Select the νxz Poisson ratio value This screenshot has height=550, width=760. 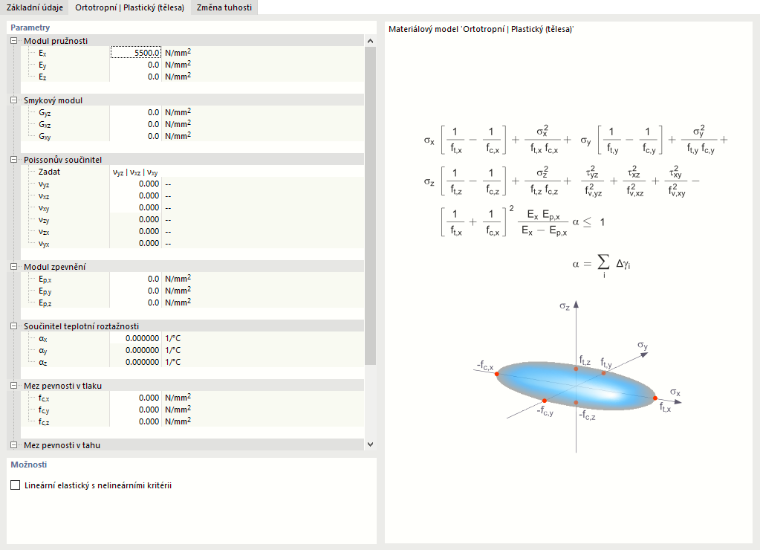[136, 196]
